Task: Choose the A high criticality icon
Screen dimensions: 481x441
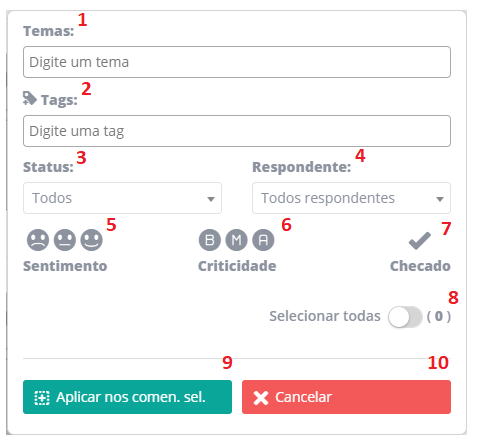Action: tap(263, 240)
